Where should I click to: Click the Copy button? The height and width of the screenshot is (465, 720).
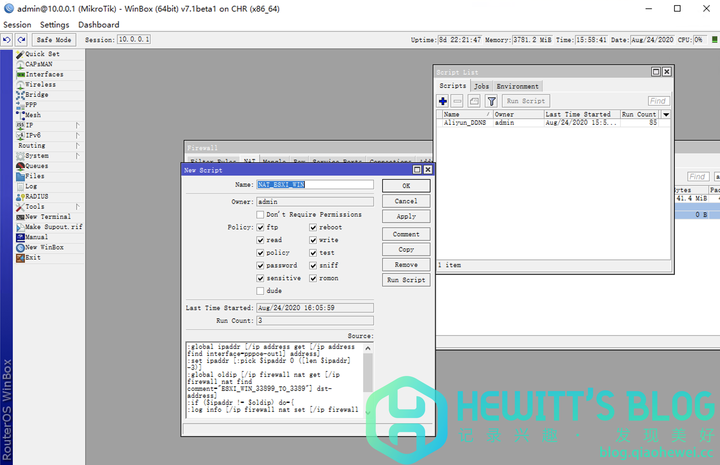[x=406, y=249]
